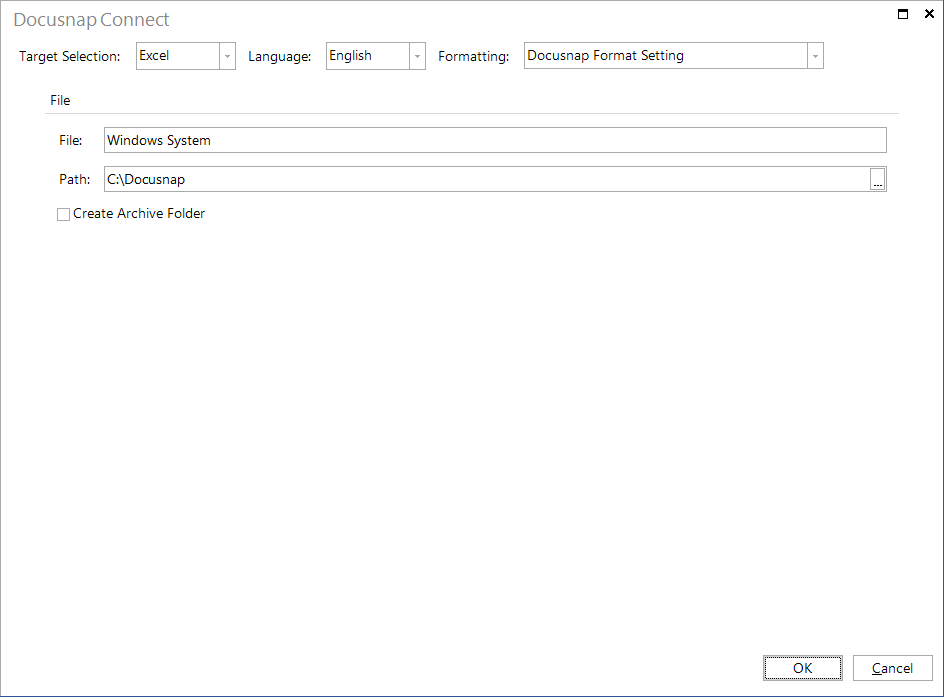Open the Language dropdown showing English
This screenshot has height=697, width=944.
376,56
